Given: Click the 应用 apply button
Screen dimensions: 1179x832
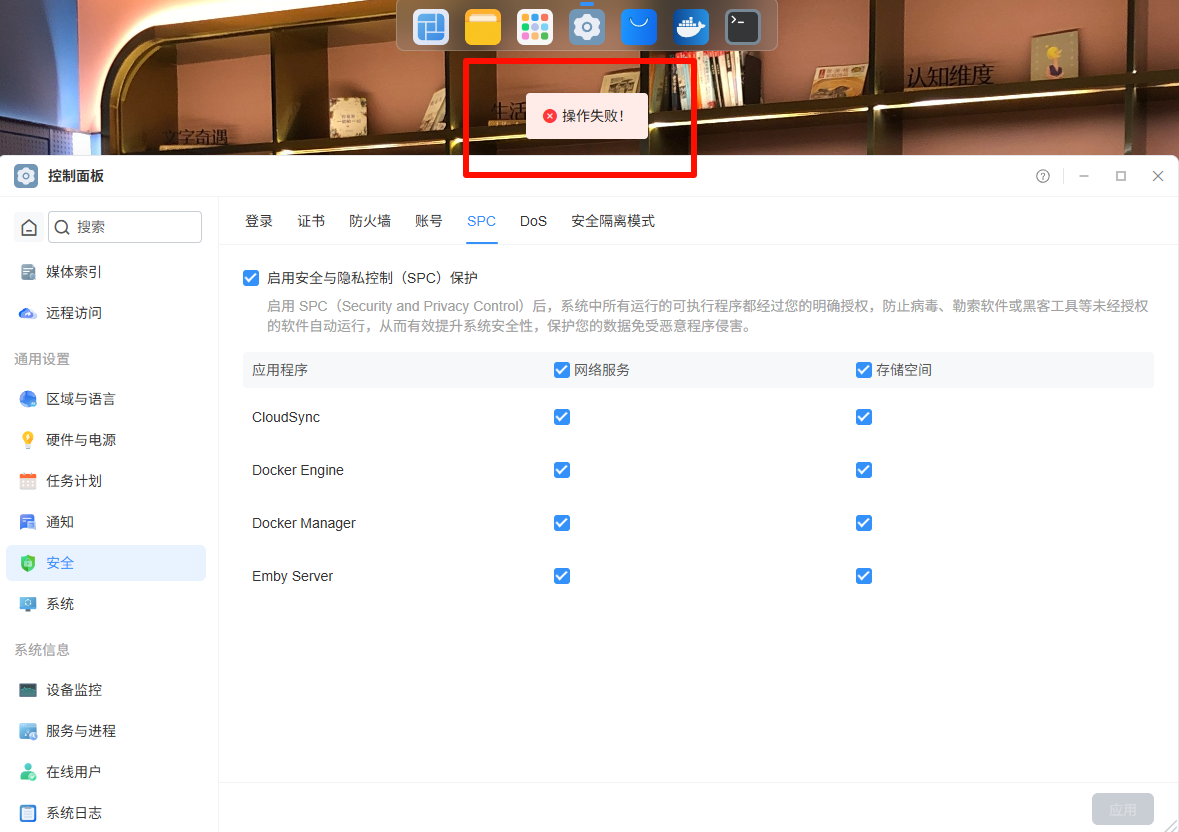Looking at the screenshot, I should [1123, 809].
